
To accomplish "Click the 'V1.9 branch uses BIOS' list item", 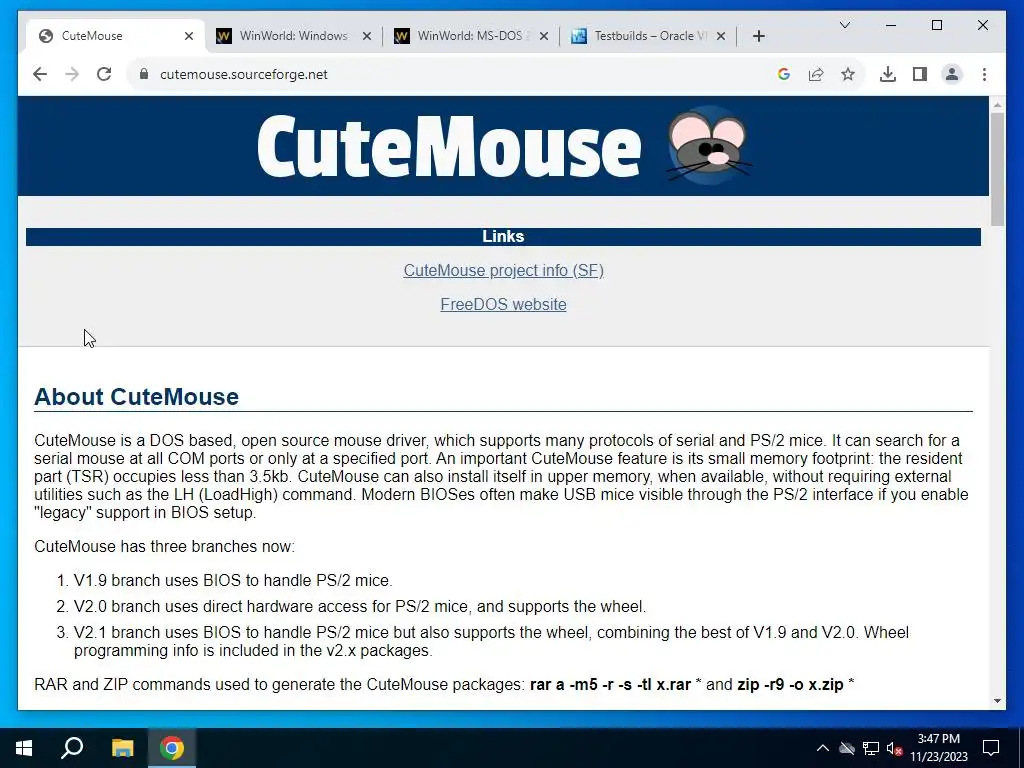I will tap(233, 581).
